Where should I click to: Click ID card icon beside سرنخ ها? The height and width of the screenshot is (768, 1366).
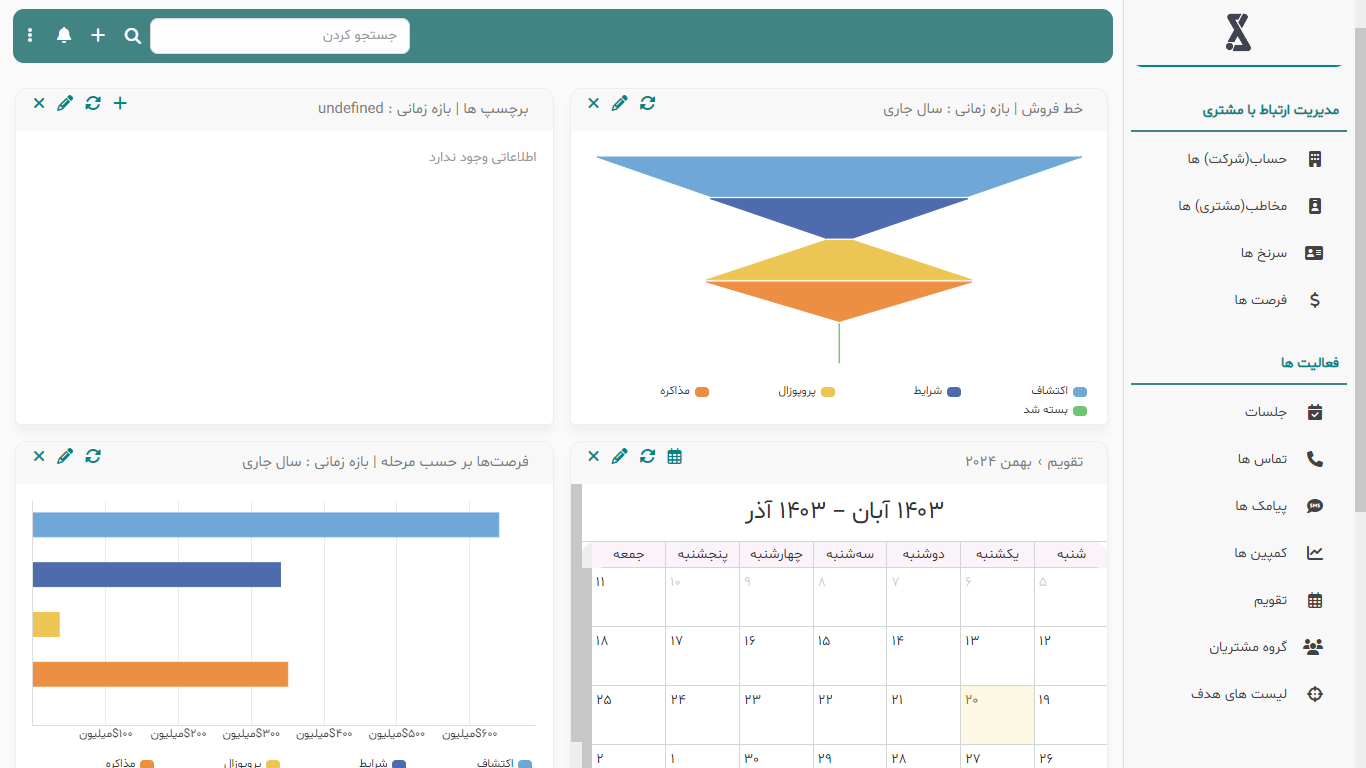coord(1315,253)
